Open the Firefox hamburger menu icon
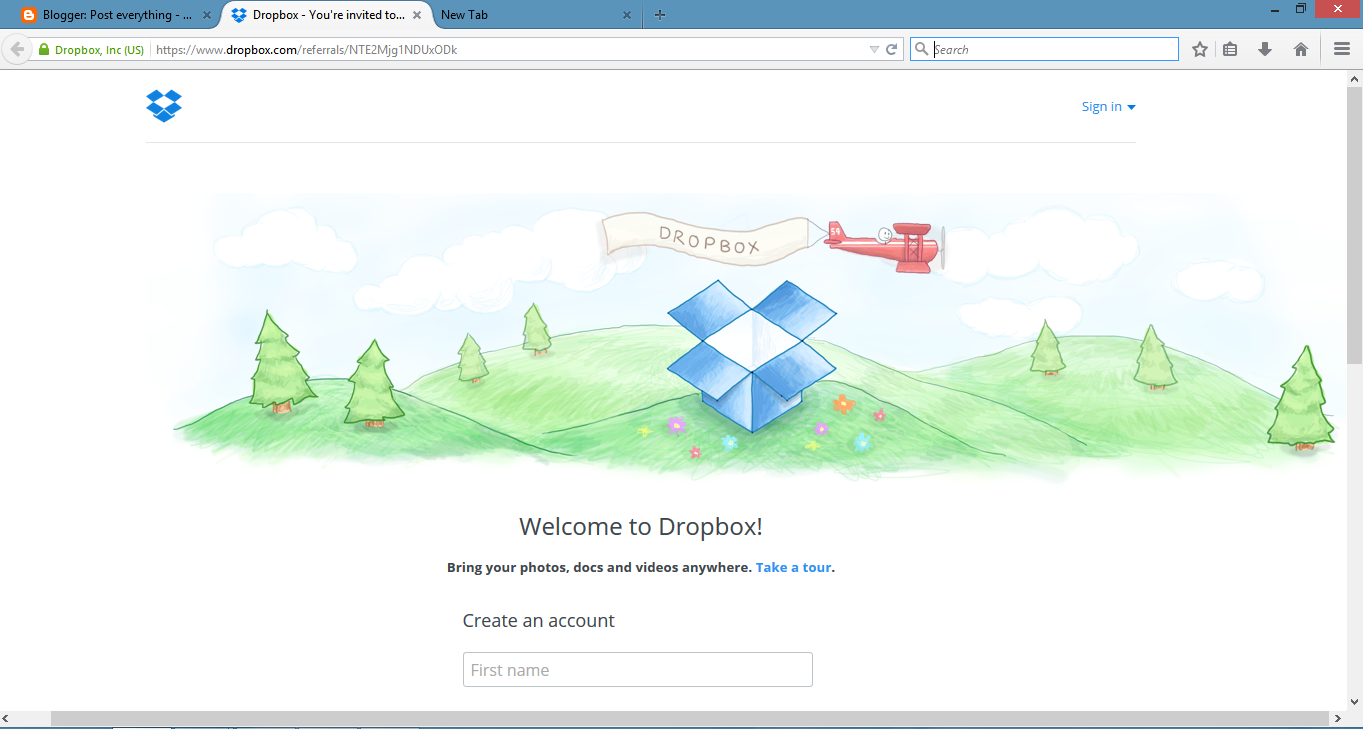The image size is (1363, 729). point(1340,48)
